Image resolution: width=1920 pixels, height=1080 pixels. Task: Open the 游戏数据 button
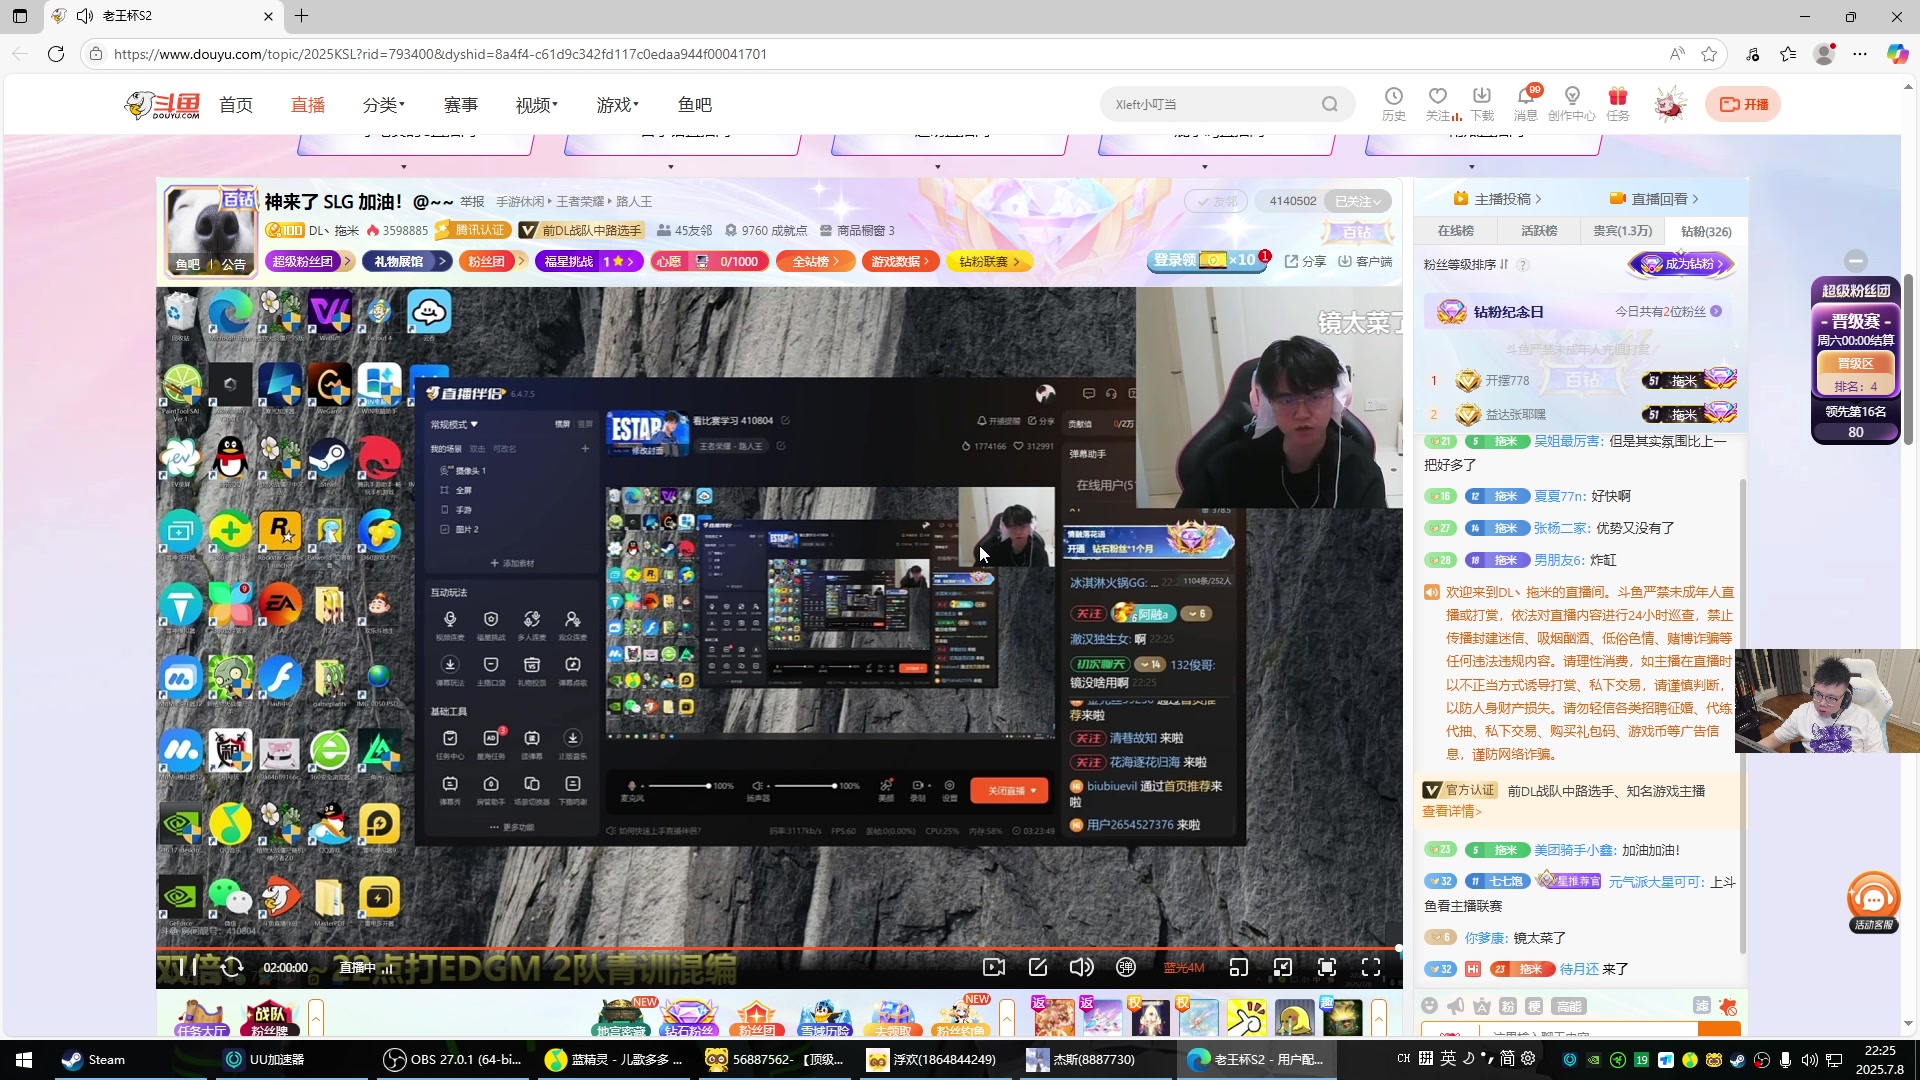(901, 261)
